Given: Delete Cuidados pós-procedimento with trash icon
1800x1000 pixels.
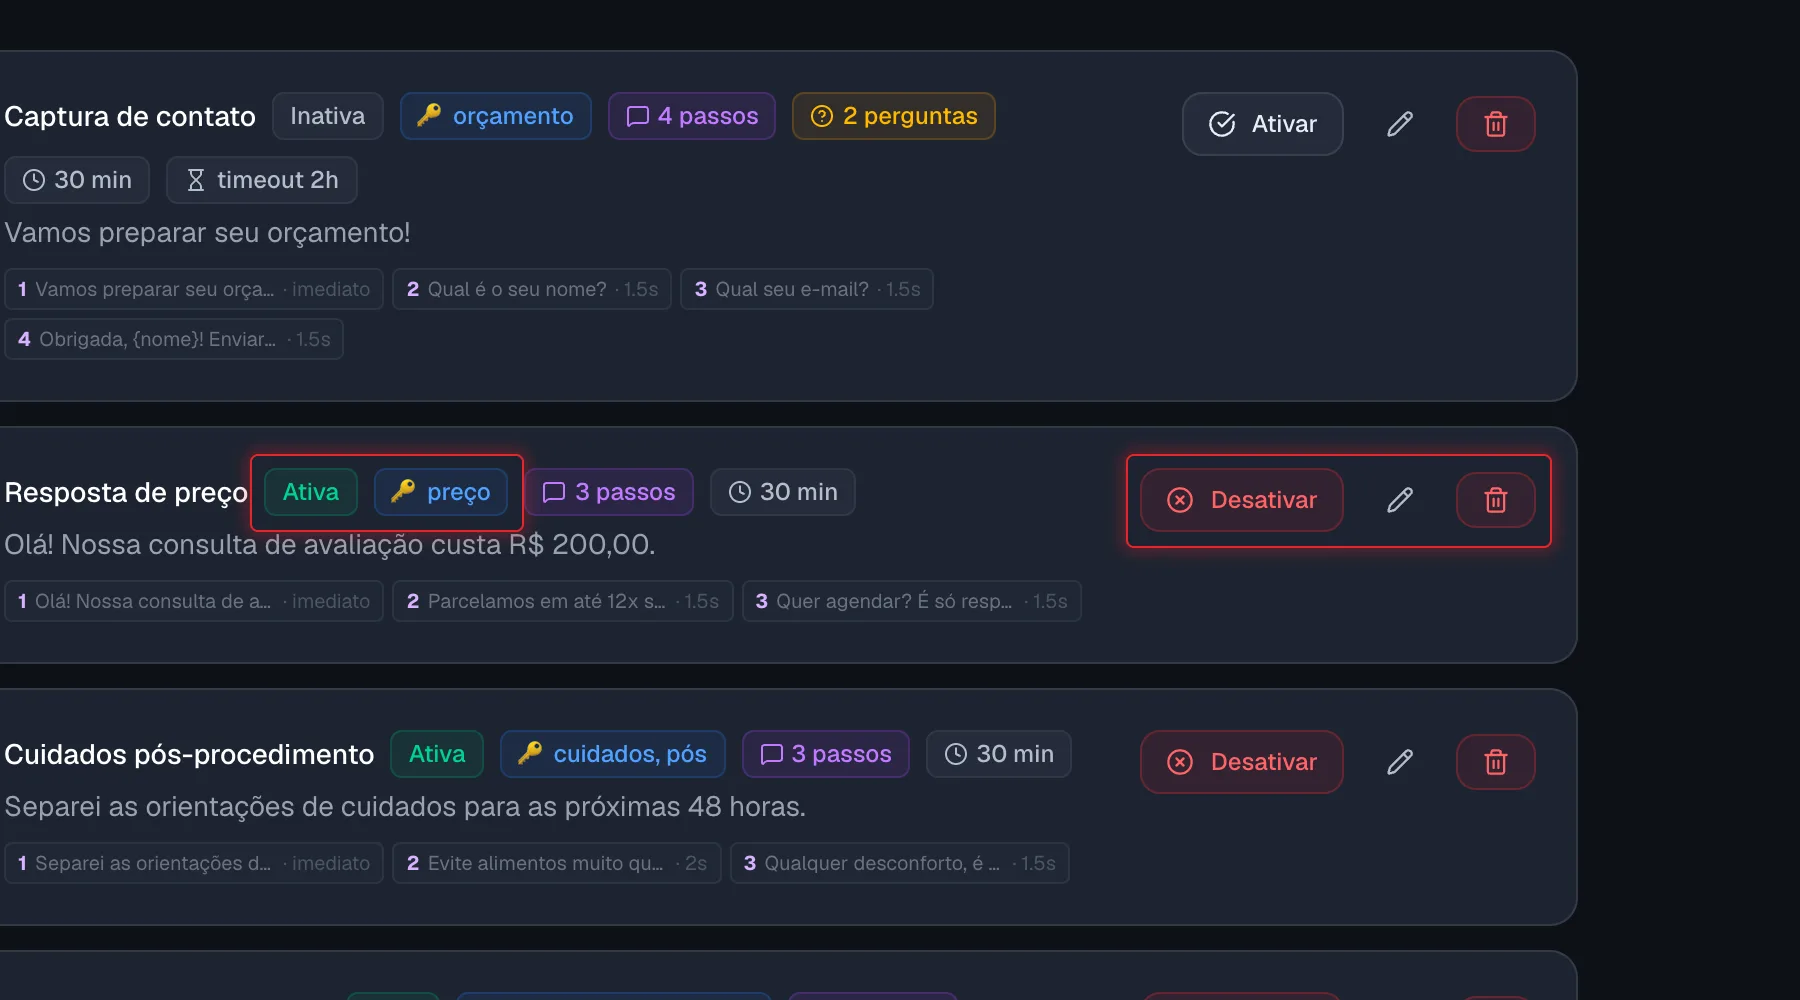Looking at the screenshot, I should 1495,762.
